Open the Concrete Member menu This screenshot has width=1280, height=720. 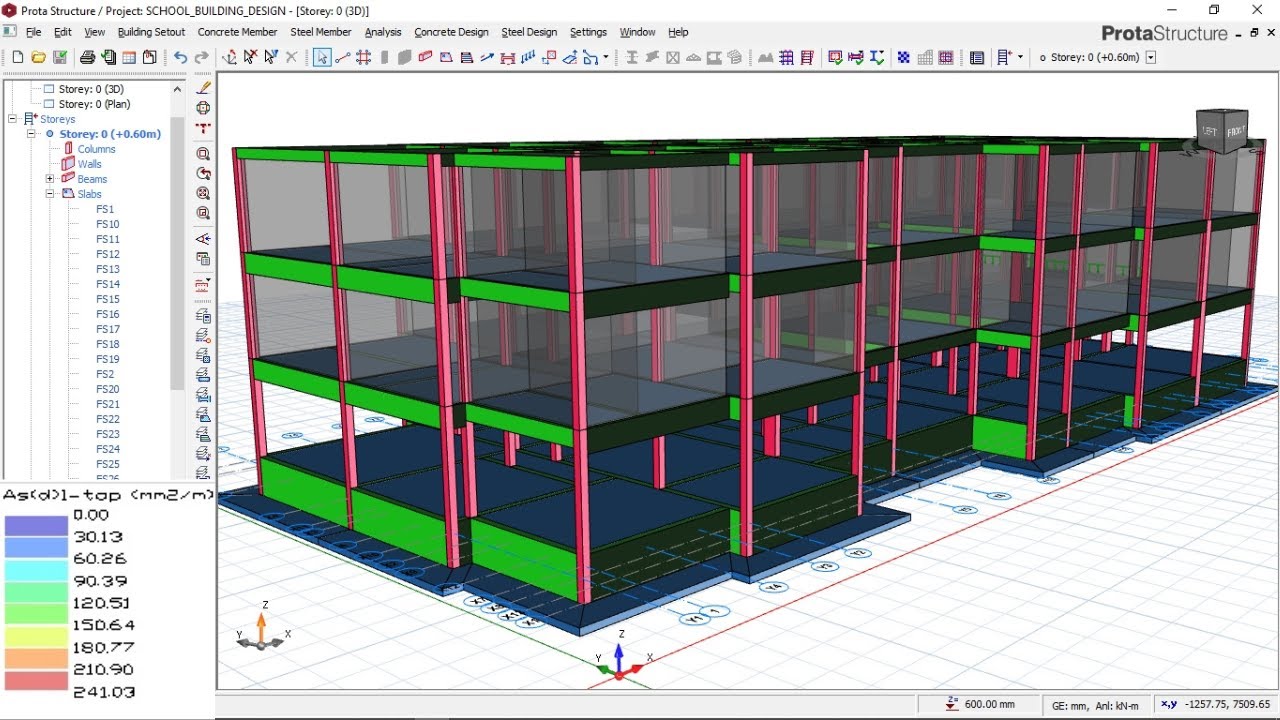click(x=237, y=32)
